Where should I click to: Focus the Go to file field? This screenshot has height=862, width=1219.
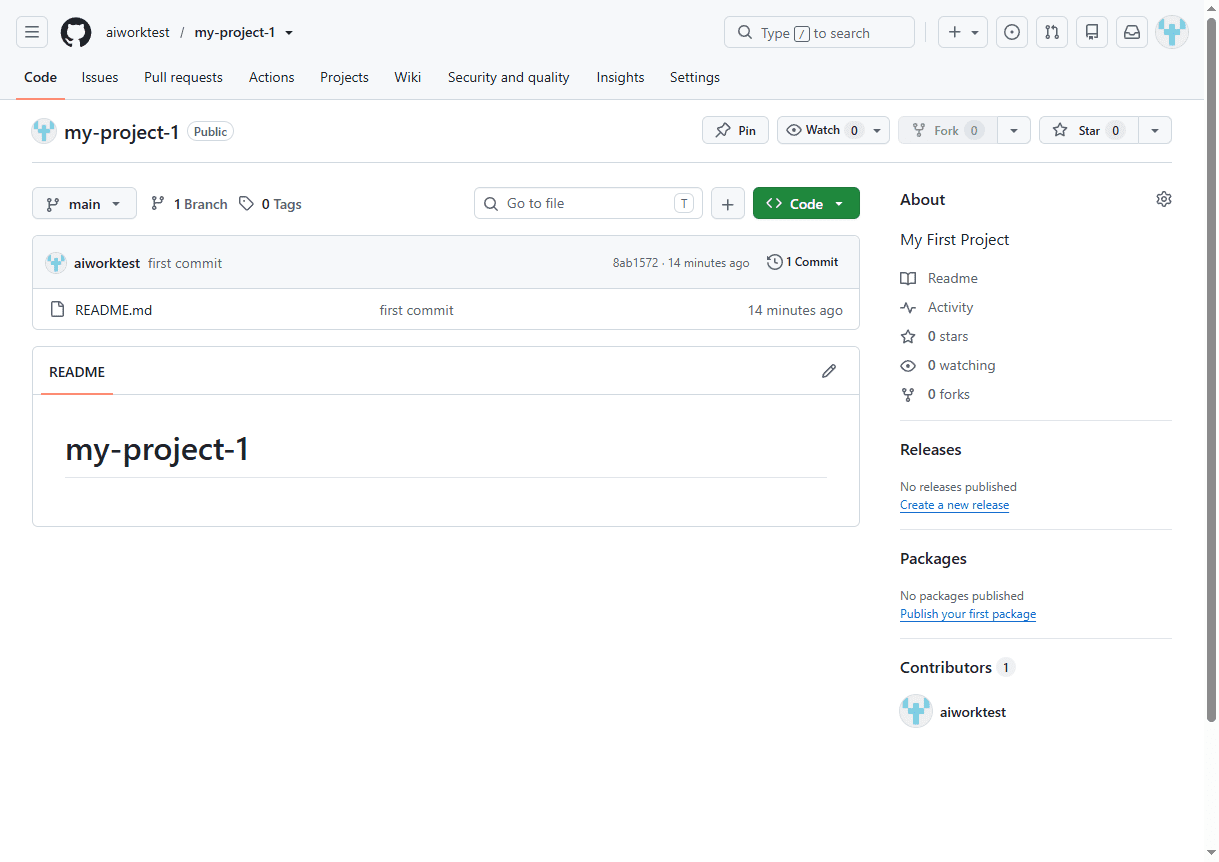pyautogui.click(x=588, y=203)
